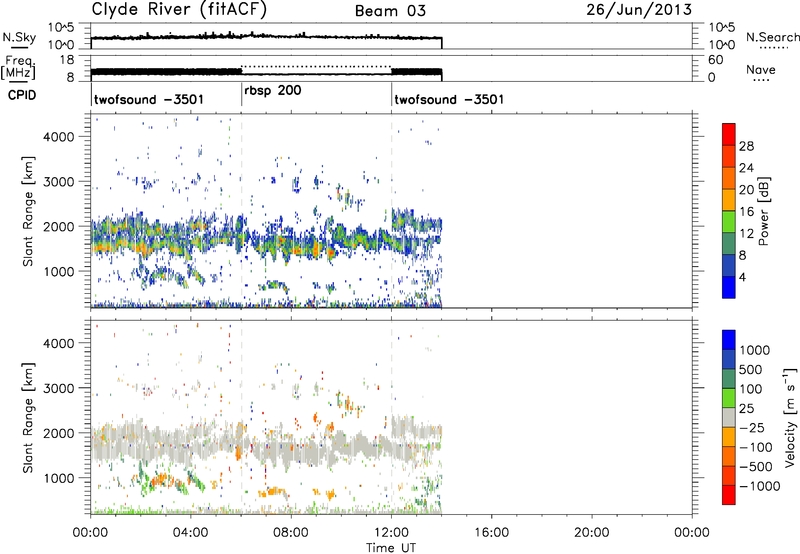Select the yellow 16–20 dB Power colorbar segment
This screenshot has width=800, height=554.
729,199
